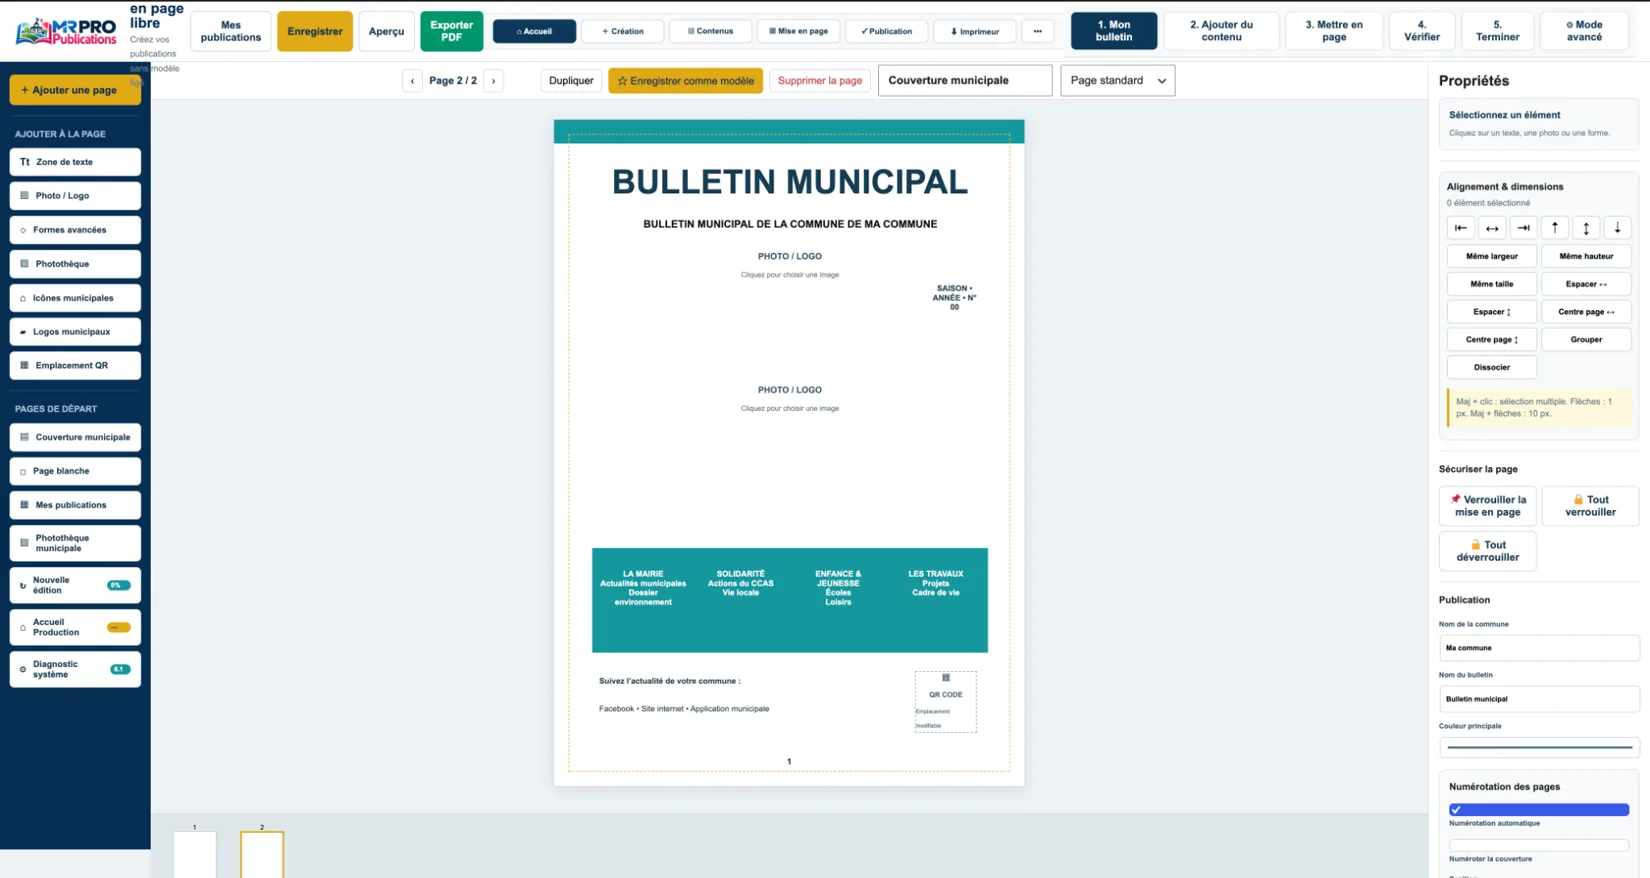Edit the Couverture municipale page name field
The image size is (1650, 878).
(965, 81)
